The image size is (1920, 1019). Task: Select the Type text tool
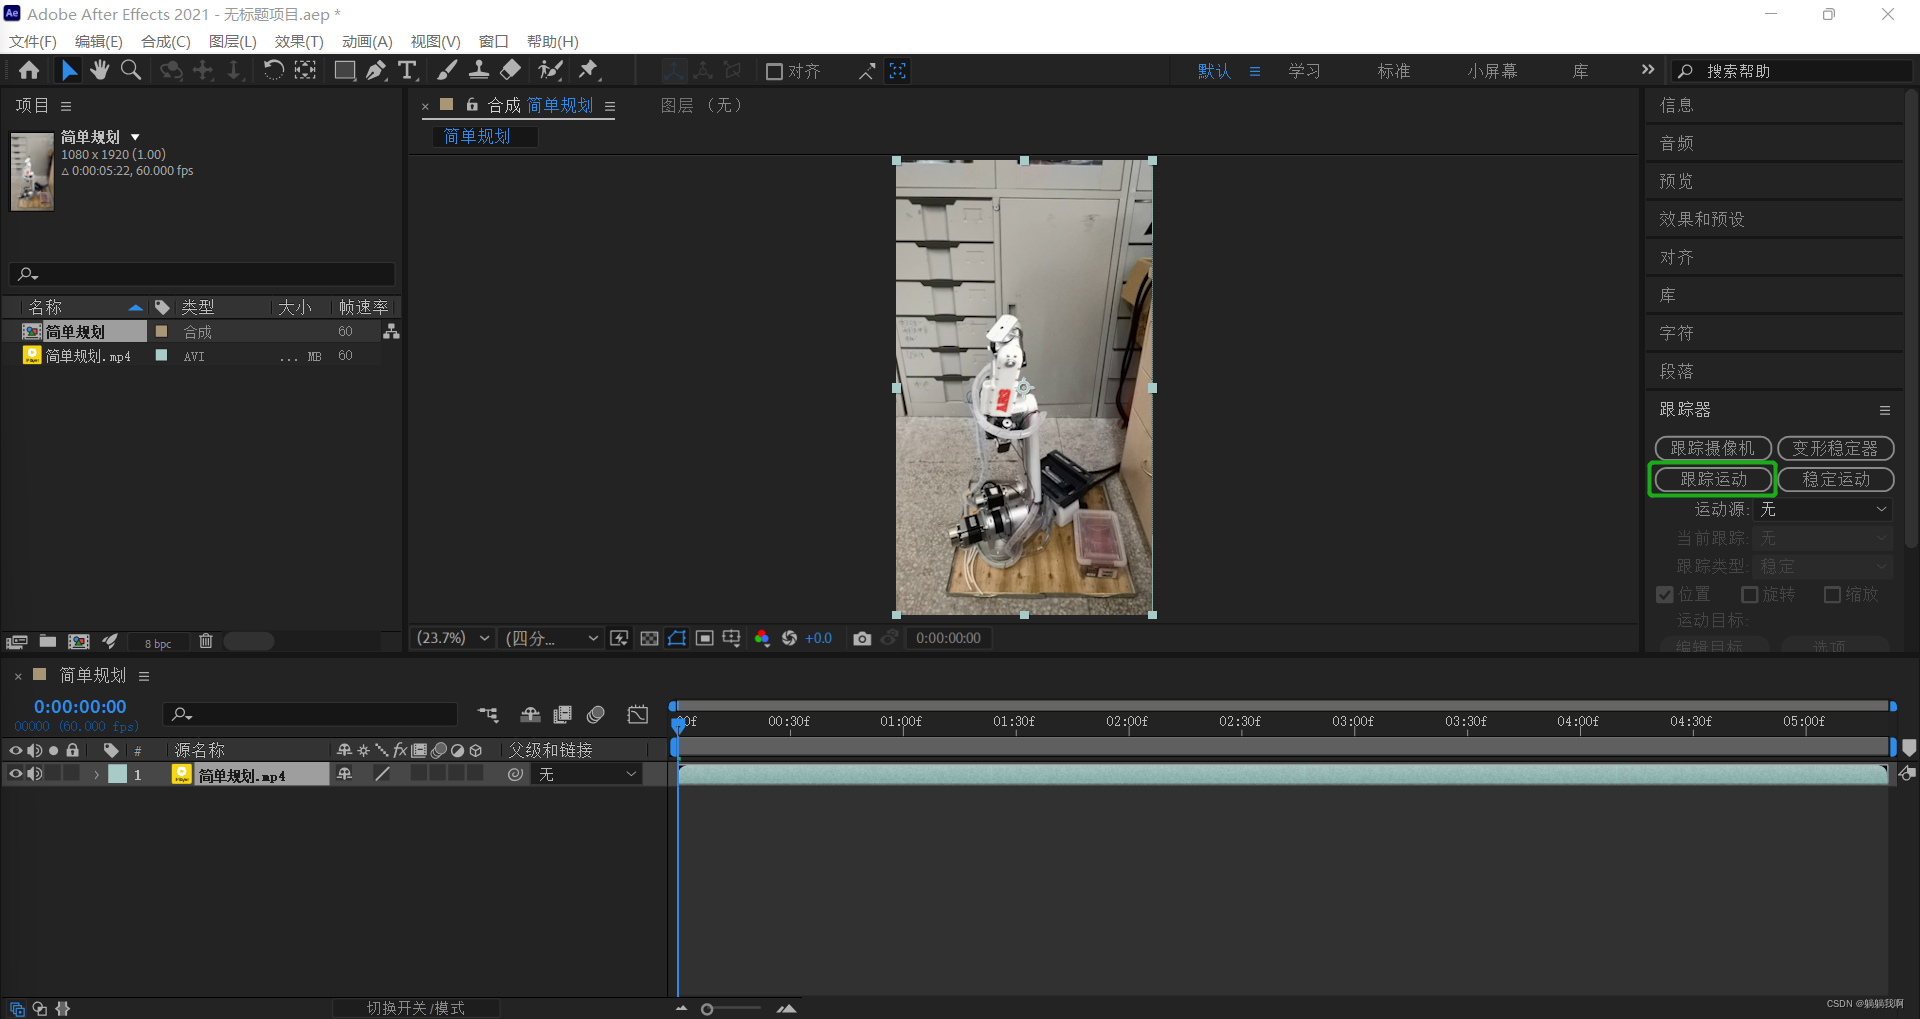(407, 70)
